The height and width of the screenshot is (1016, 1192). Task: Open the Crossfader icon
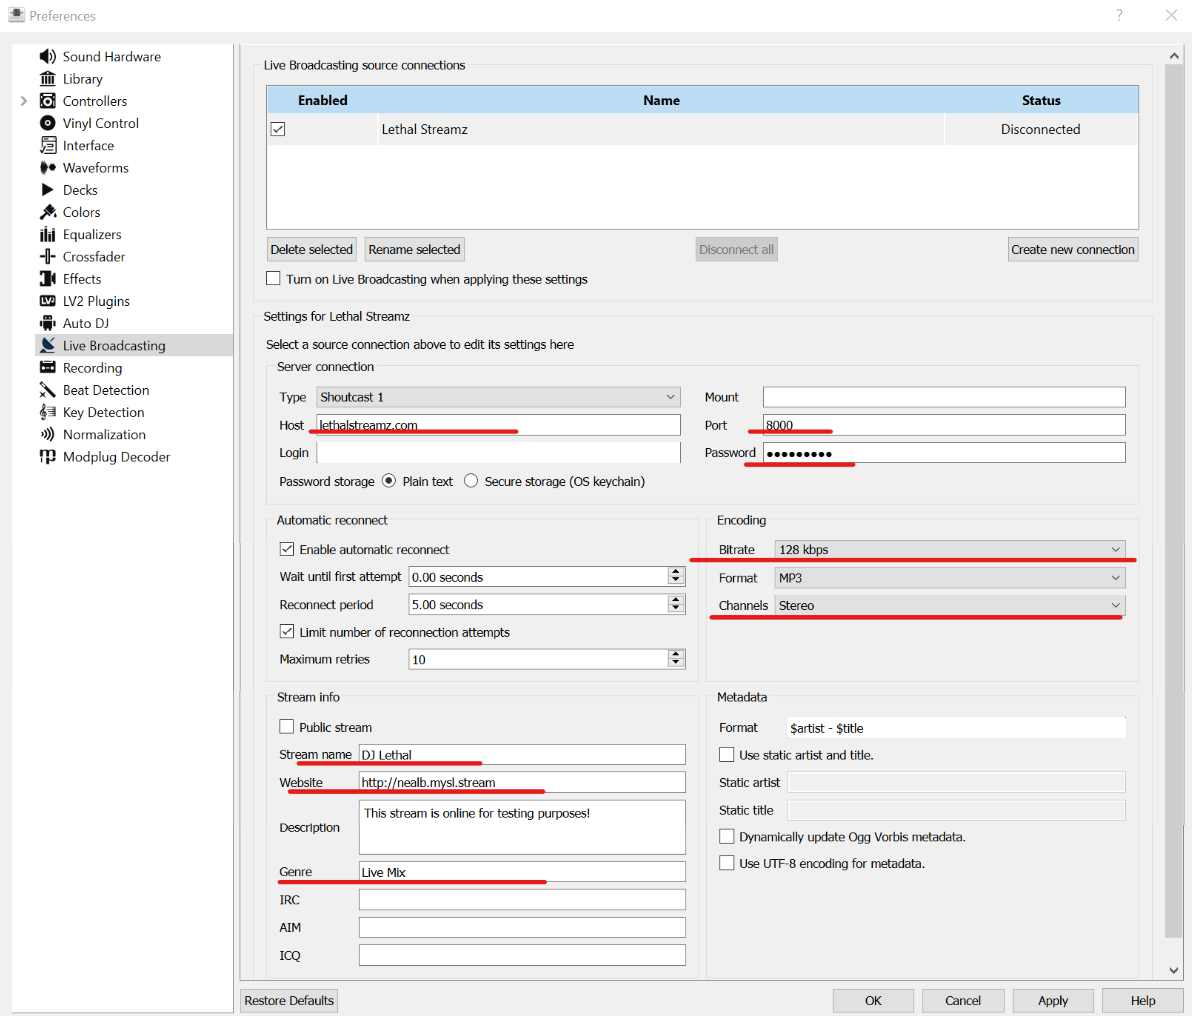[48, 256]
